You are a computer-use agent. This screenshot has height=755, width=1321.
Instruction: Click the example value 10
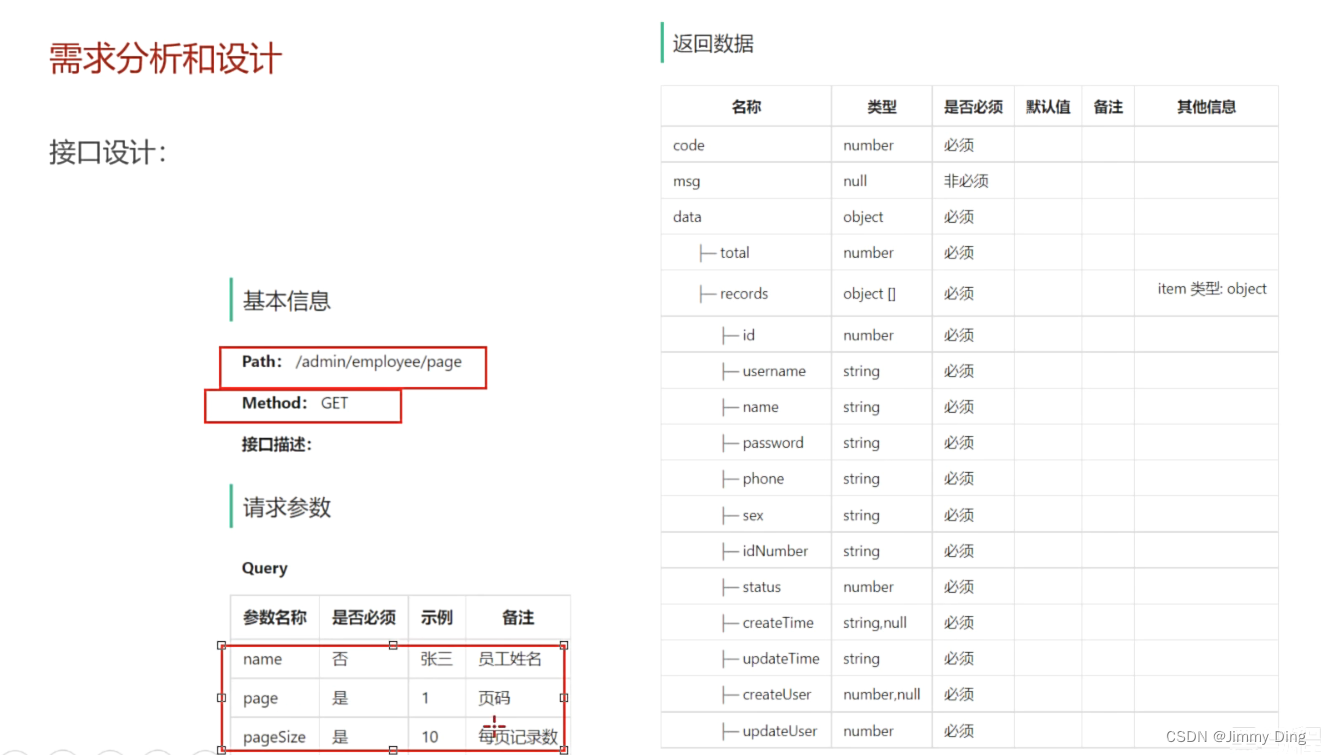coord(430,737)
